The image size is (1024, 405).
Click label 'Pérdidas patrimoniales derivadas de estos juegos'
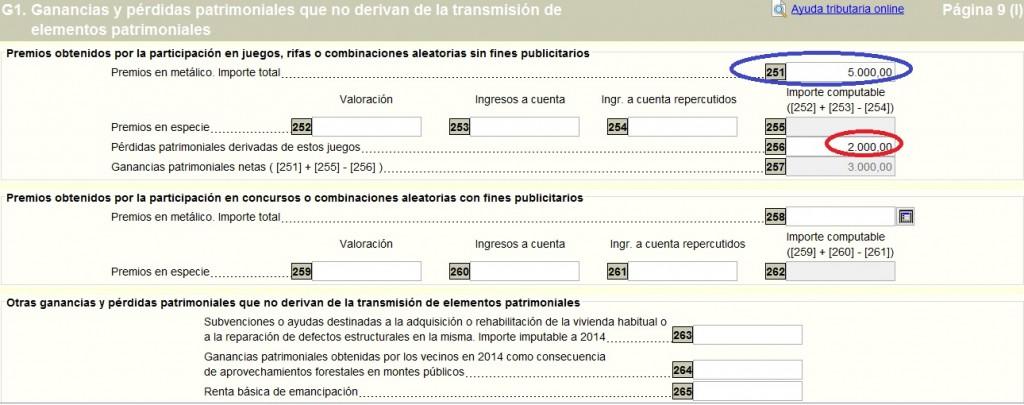coord(236,148)
